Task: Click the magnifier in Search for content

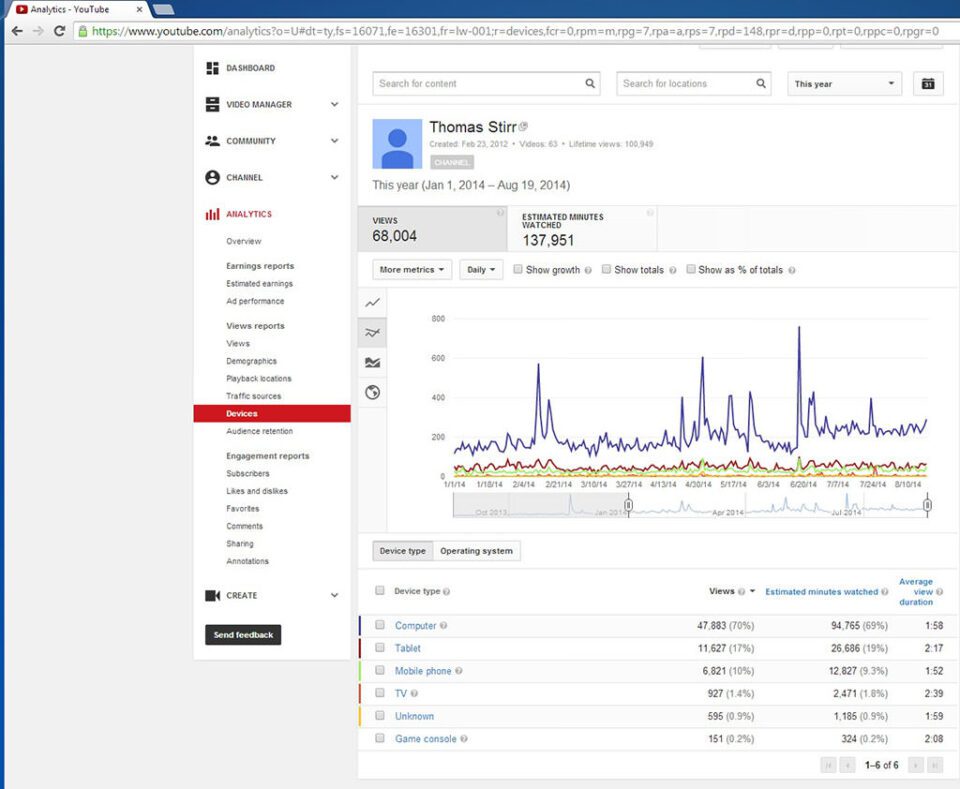Action: click(x=590, y=83)
